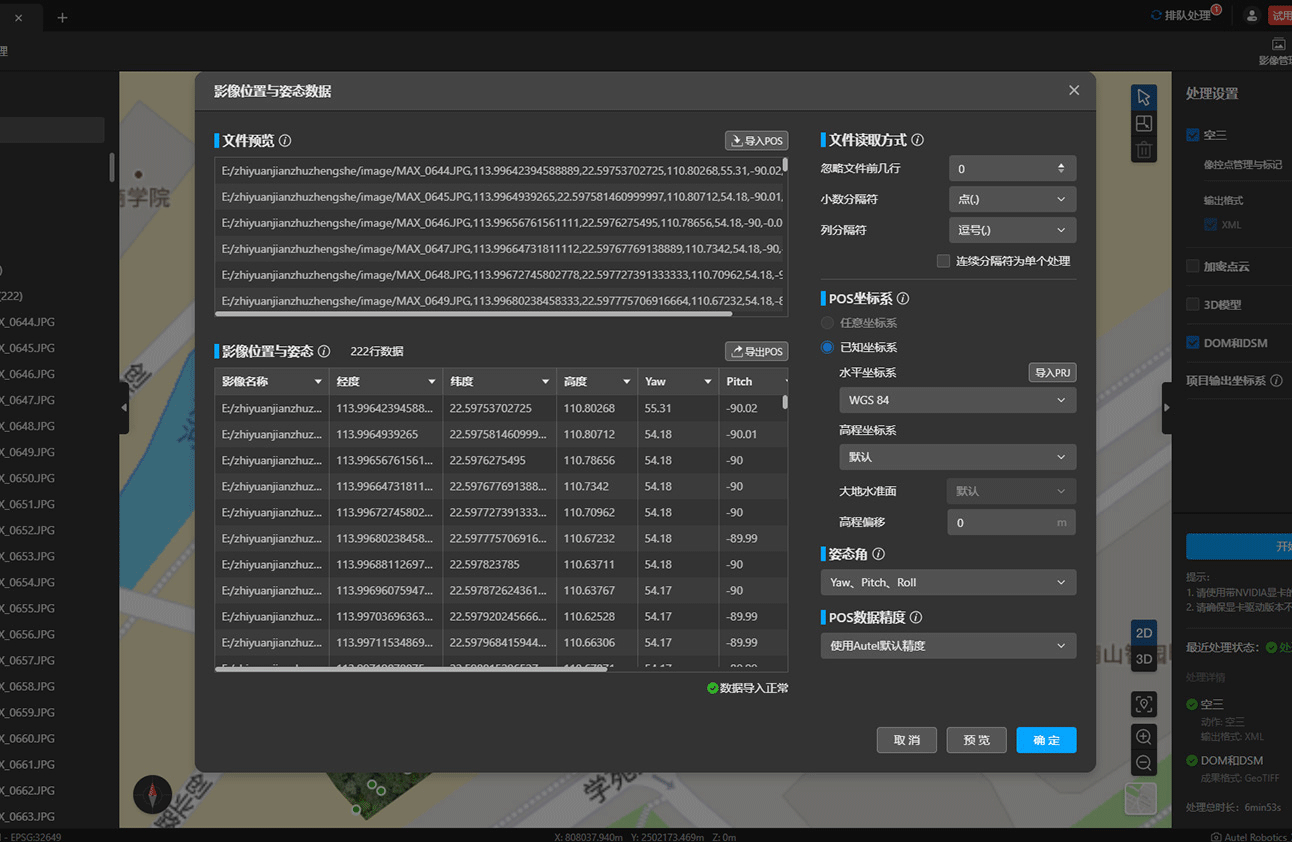Click the info icon beside 影像位置与姿态
This screenshot has width=1292, height=842.
coord(324,352)
